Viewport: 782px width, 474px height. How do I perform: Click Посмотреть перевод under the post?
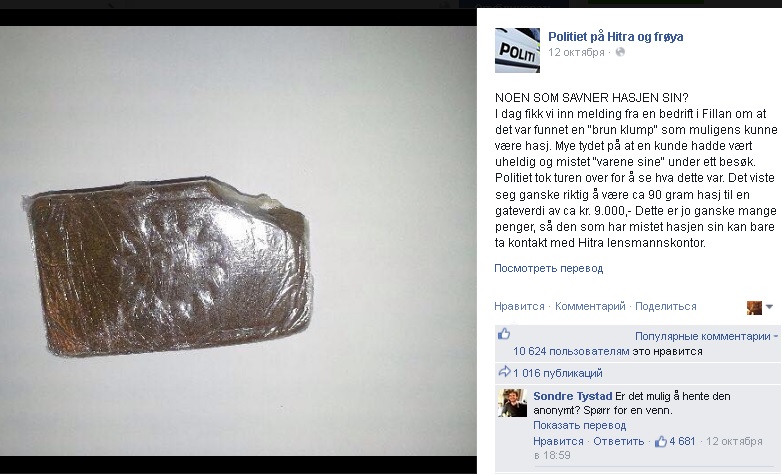click(x=549, y=268)
